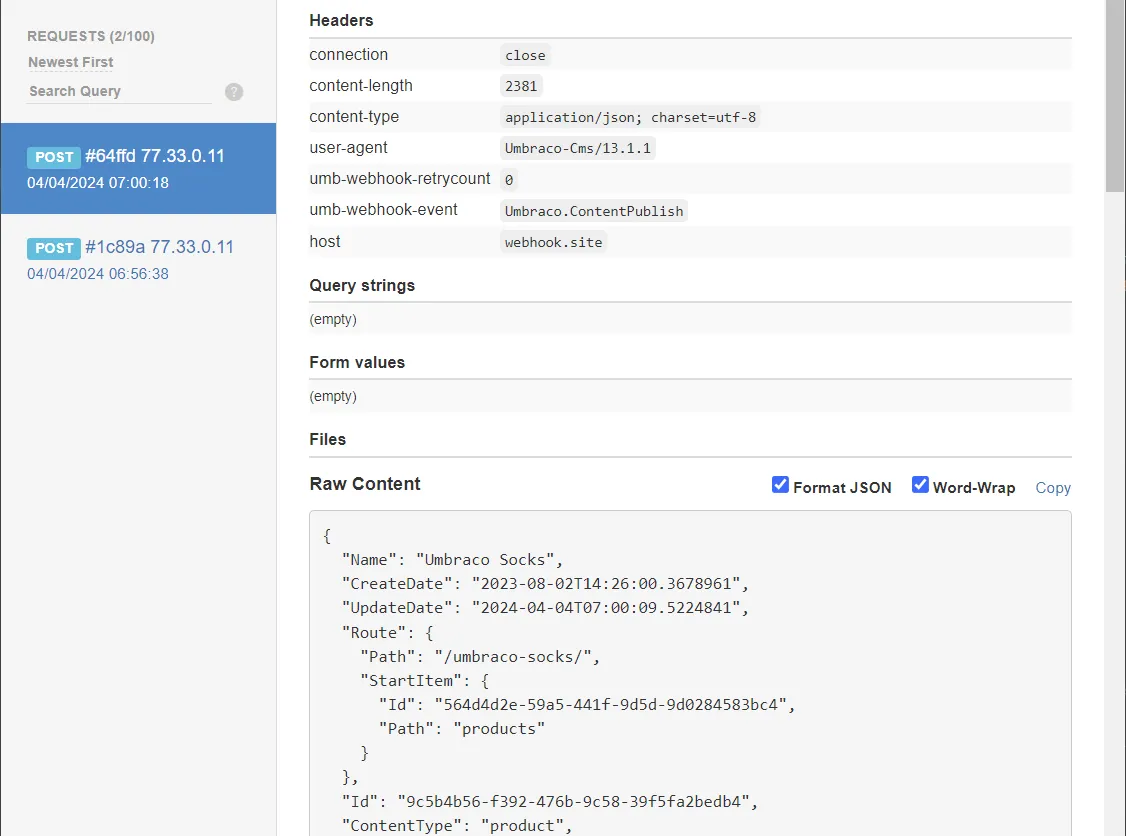Toggle the Format JSON checkbox
The width and height of the screenshot is (1126, 836).
[x=781, y=485]
